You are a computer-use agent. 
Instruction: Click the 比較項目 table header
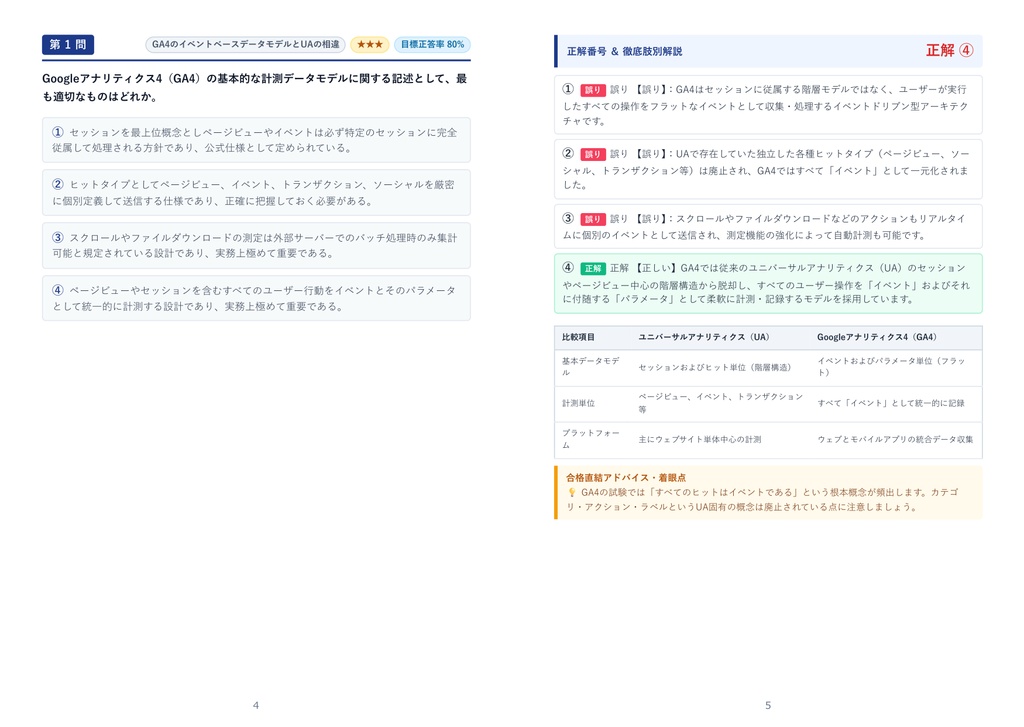[579, 337]
